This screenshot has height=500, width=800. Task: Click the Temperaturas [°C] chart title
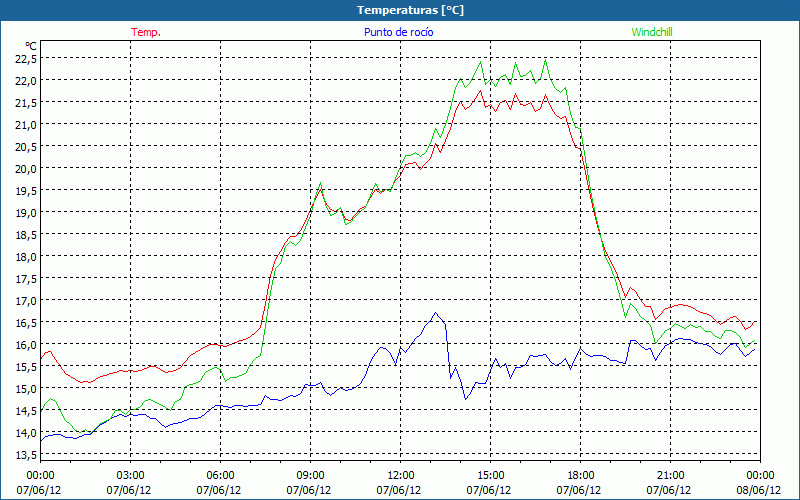(410, 10)
